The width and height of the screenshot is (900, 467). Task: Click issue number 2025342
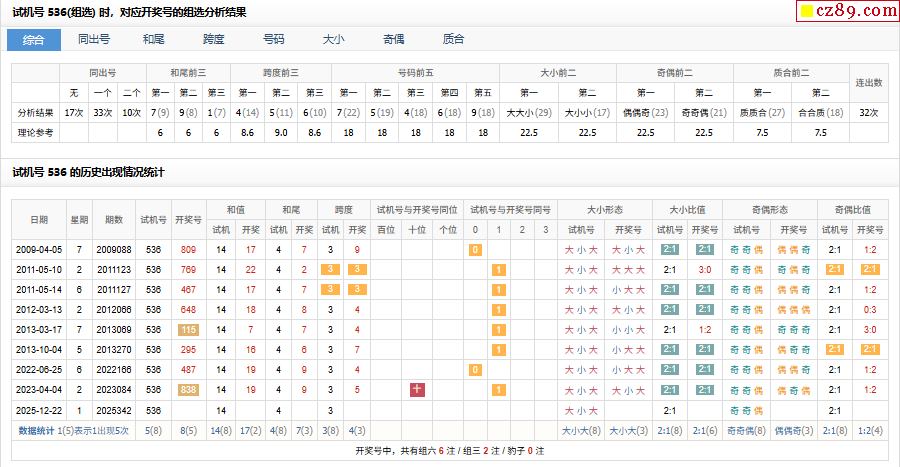tap(114, 409)
